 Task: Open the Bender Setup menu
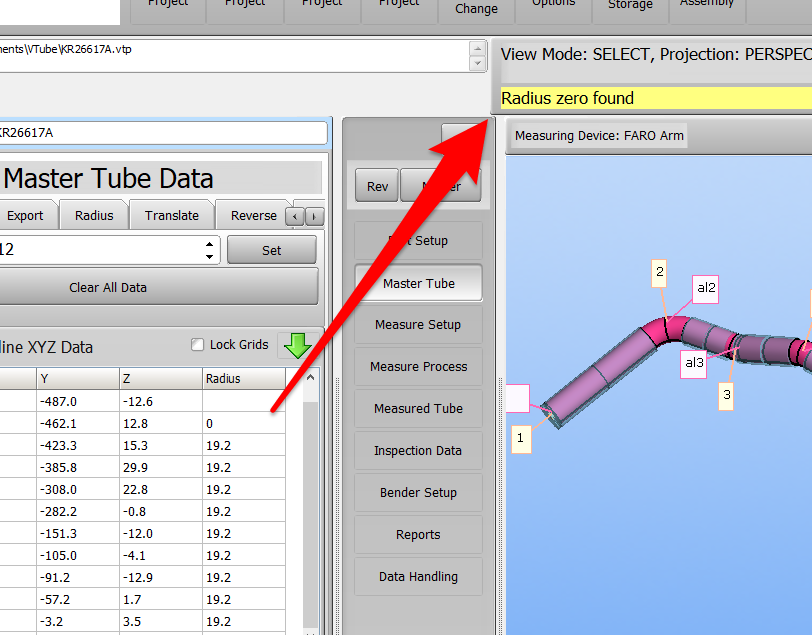[x=418, y=493]
